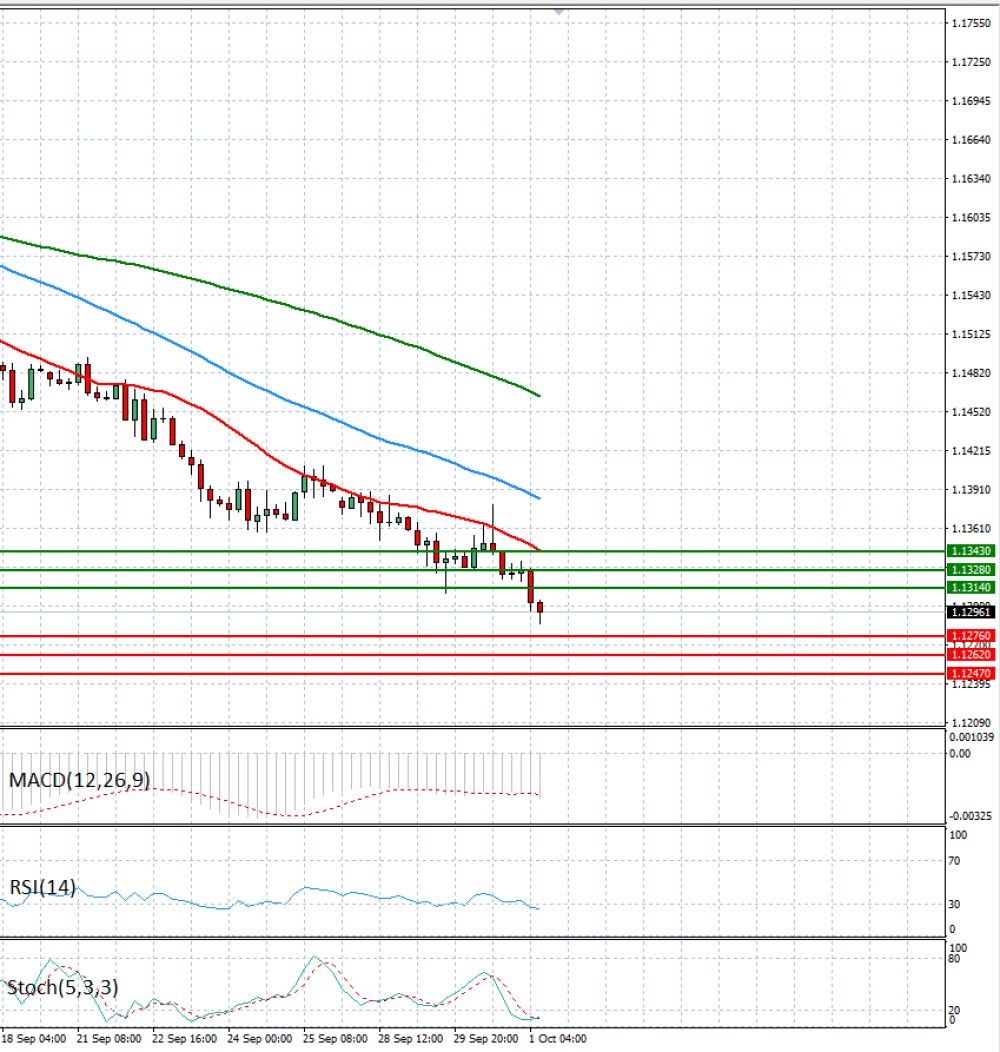Select the 1.13910 price axis label
Image resolution: width=1000 pixels, height=1052 pixels.
click(x=971, y=490)
